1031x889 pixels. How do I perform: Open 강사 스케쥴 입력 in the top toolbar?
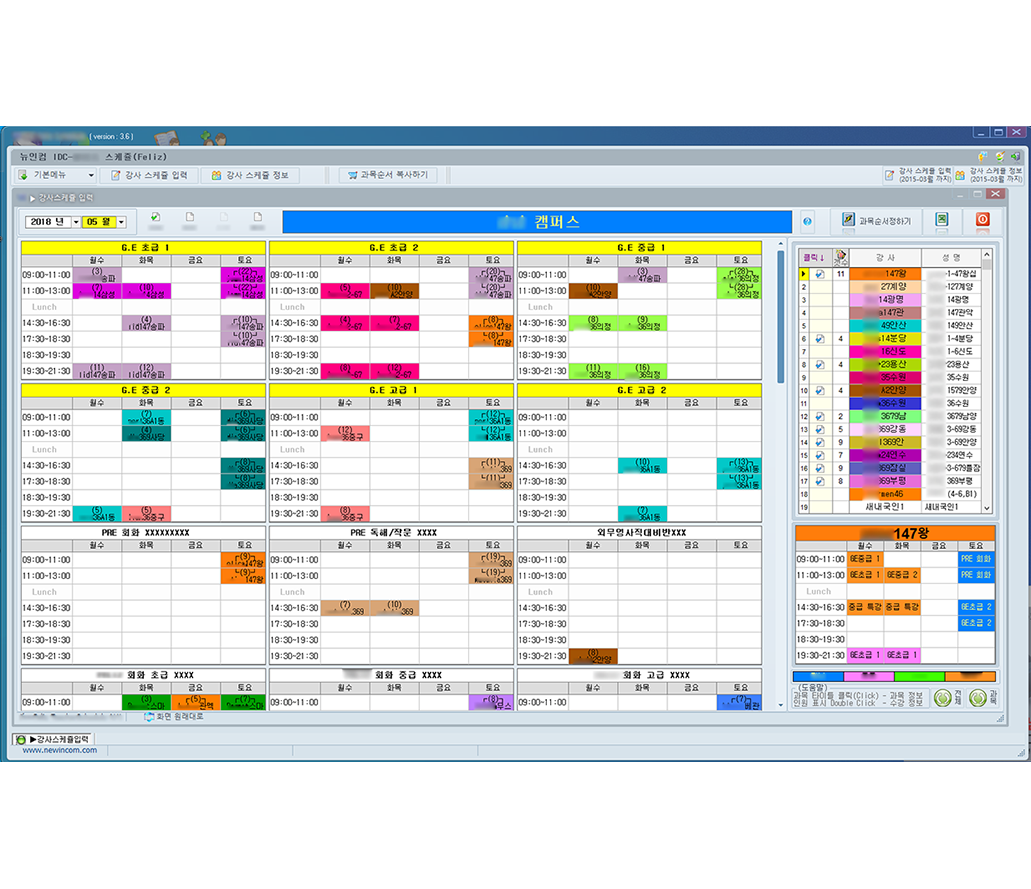point(148,175)
